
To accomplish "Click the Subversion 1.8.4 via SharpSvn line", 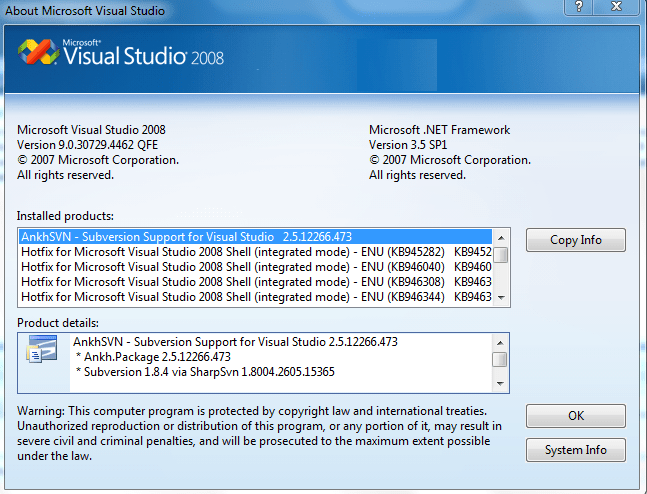I will coord(205,372).
